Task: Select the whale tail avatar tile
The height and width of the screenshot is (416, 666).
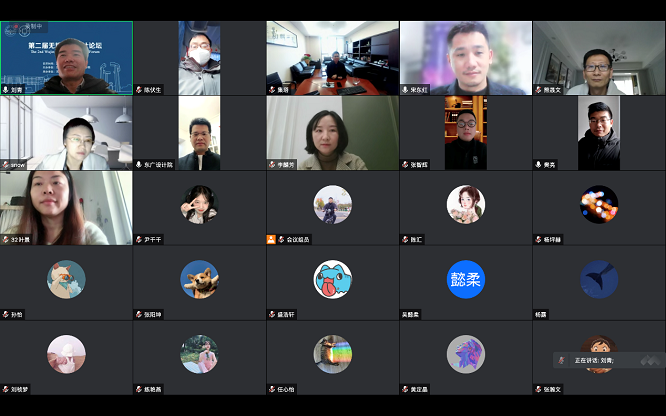Action: click(x=599, y=279)
